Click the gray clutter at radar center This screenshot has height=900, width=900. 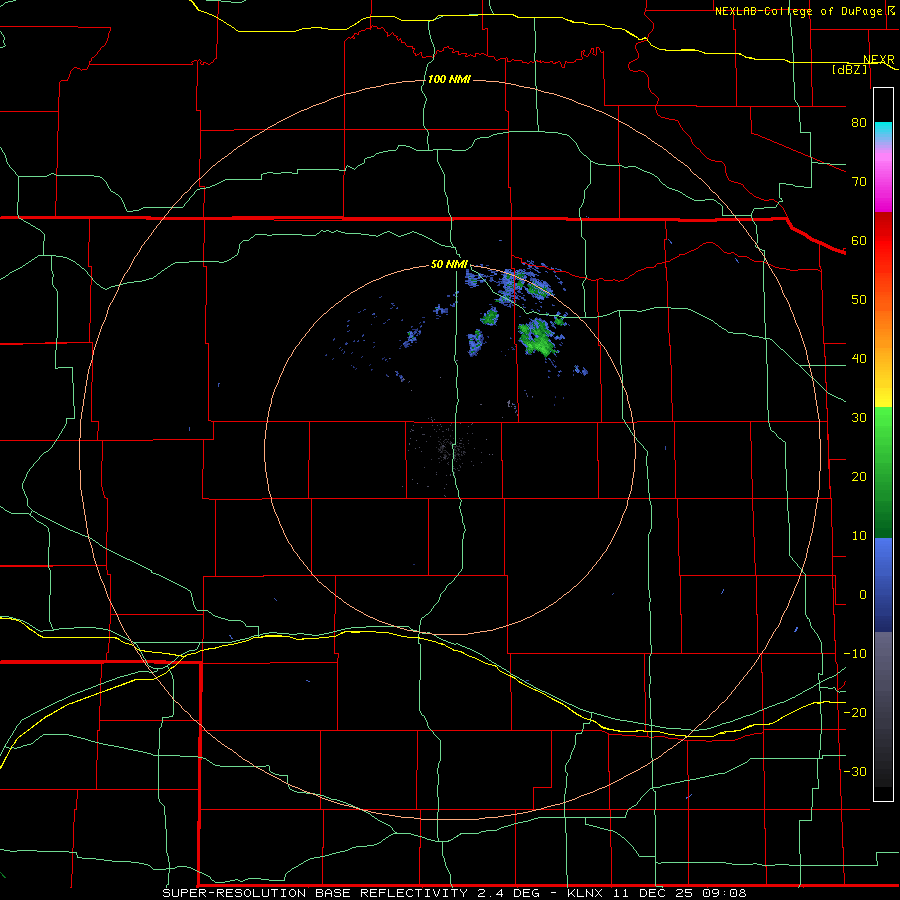tap(449, 449)
